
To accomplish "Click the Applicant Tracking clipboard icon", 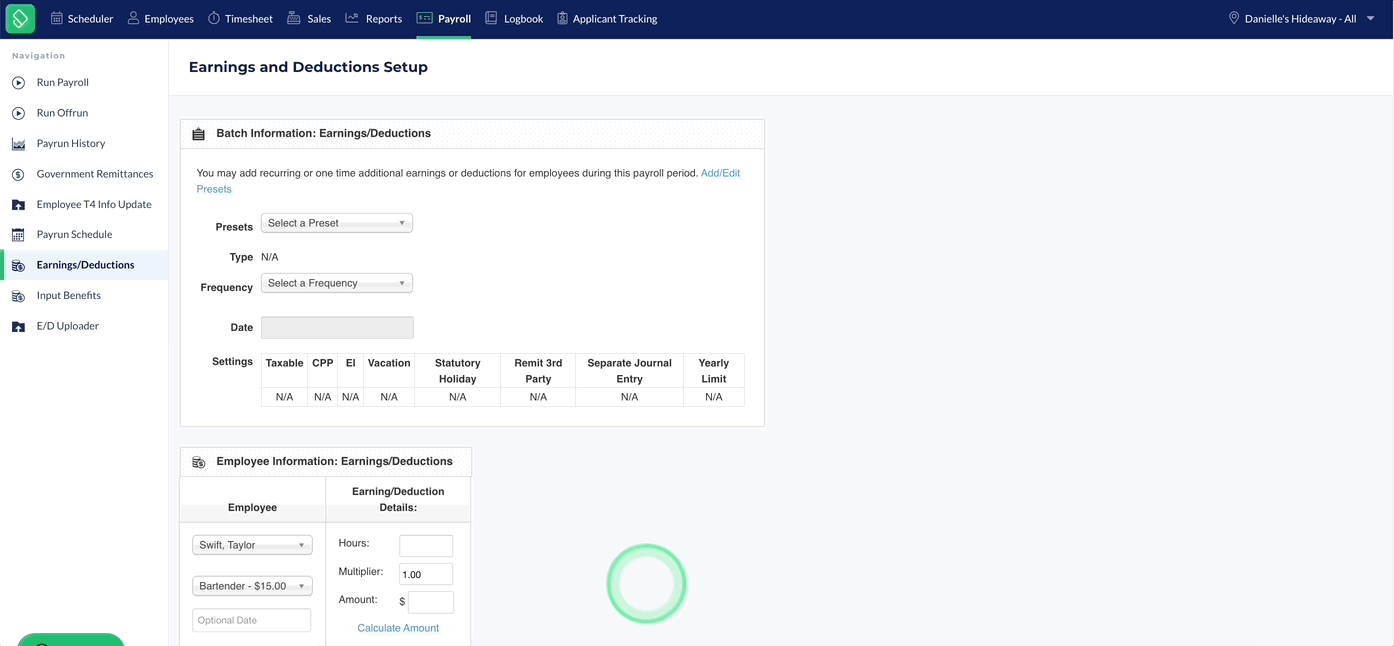I will tap(562, 18).
